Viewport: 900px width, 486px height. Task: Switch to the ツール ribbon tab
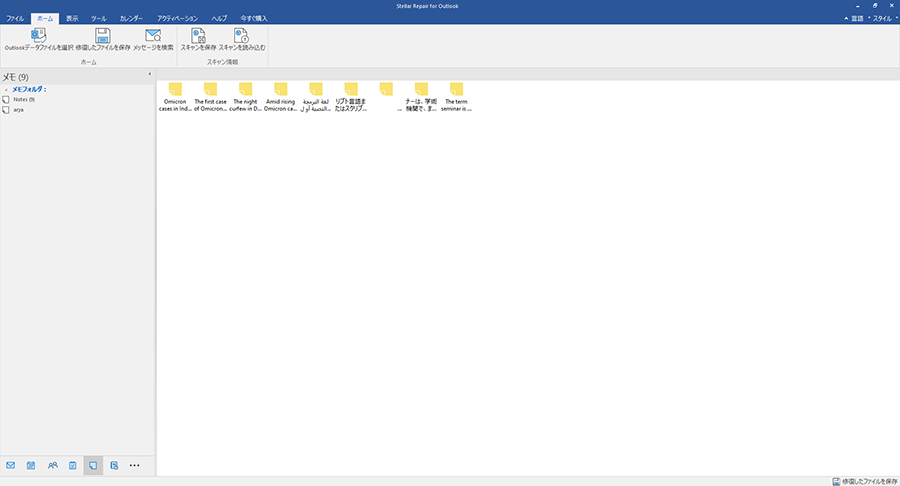click(98, 19)
